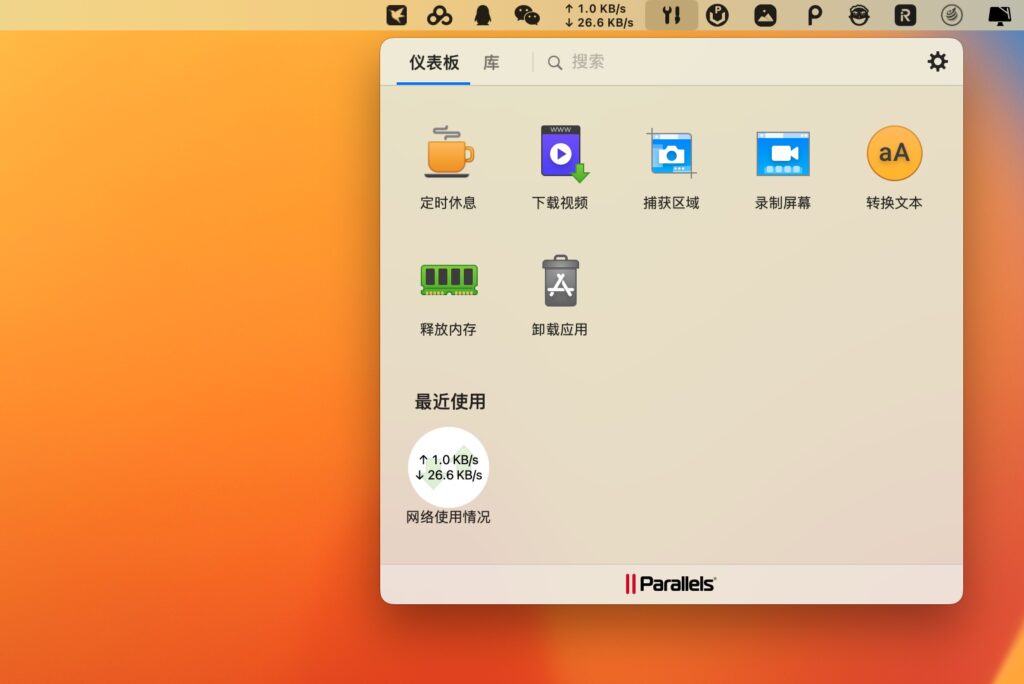
Task: Open the settings gear menu
Action: [x=937, y=61]
